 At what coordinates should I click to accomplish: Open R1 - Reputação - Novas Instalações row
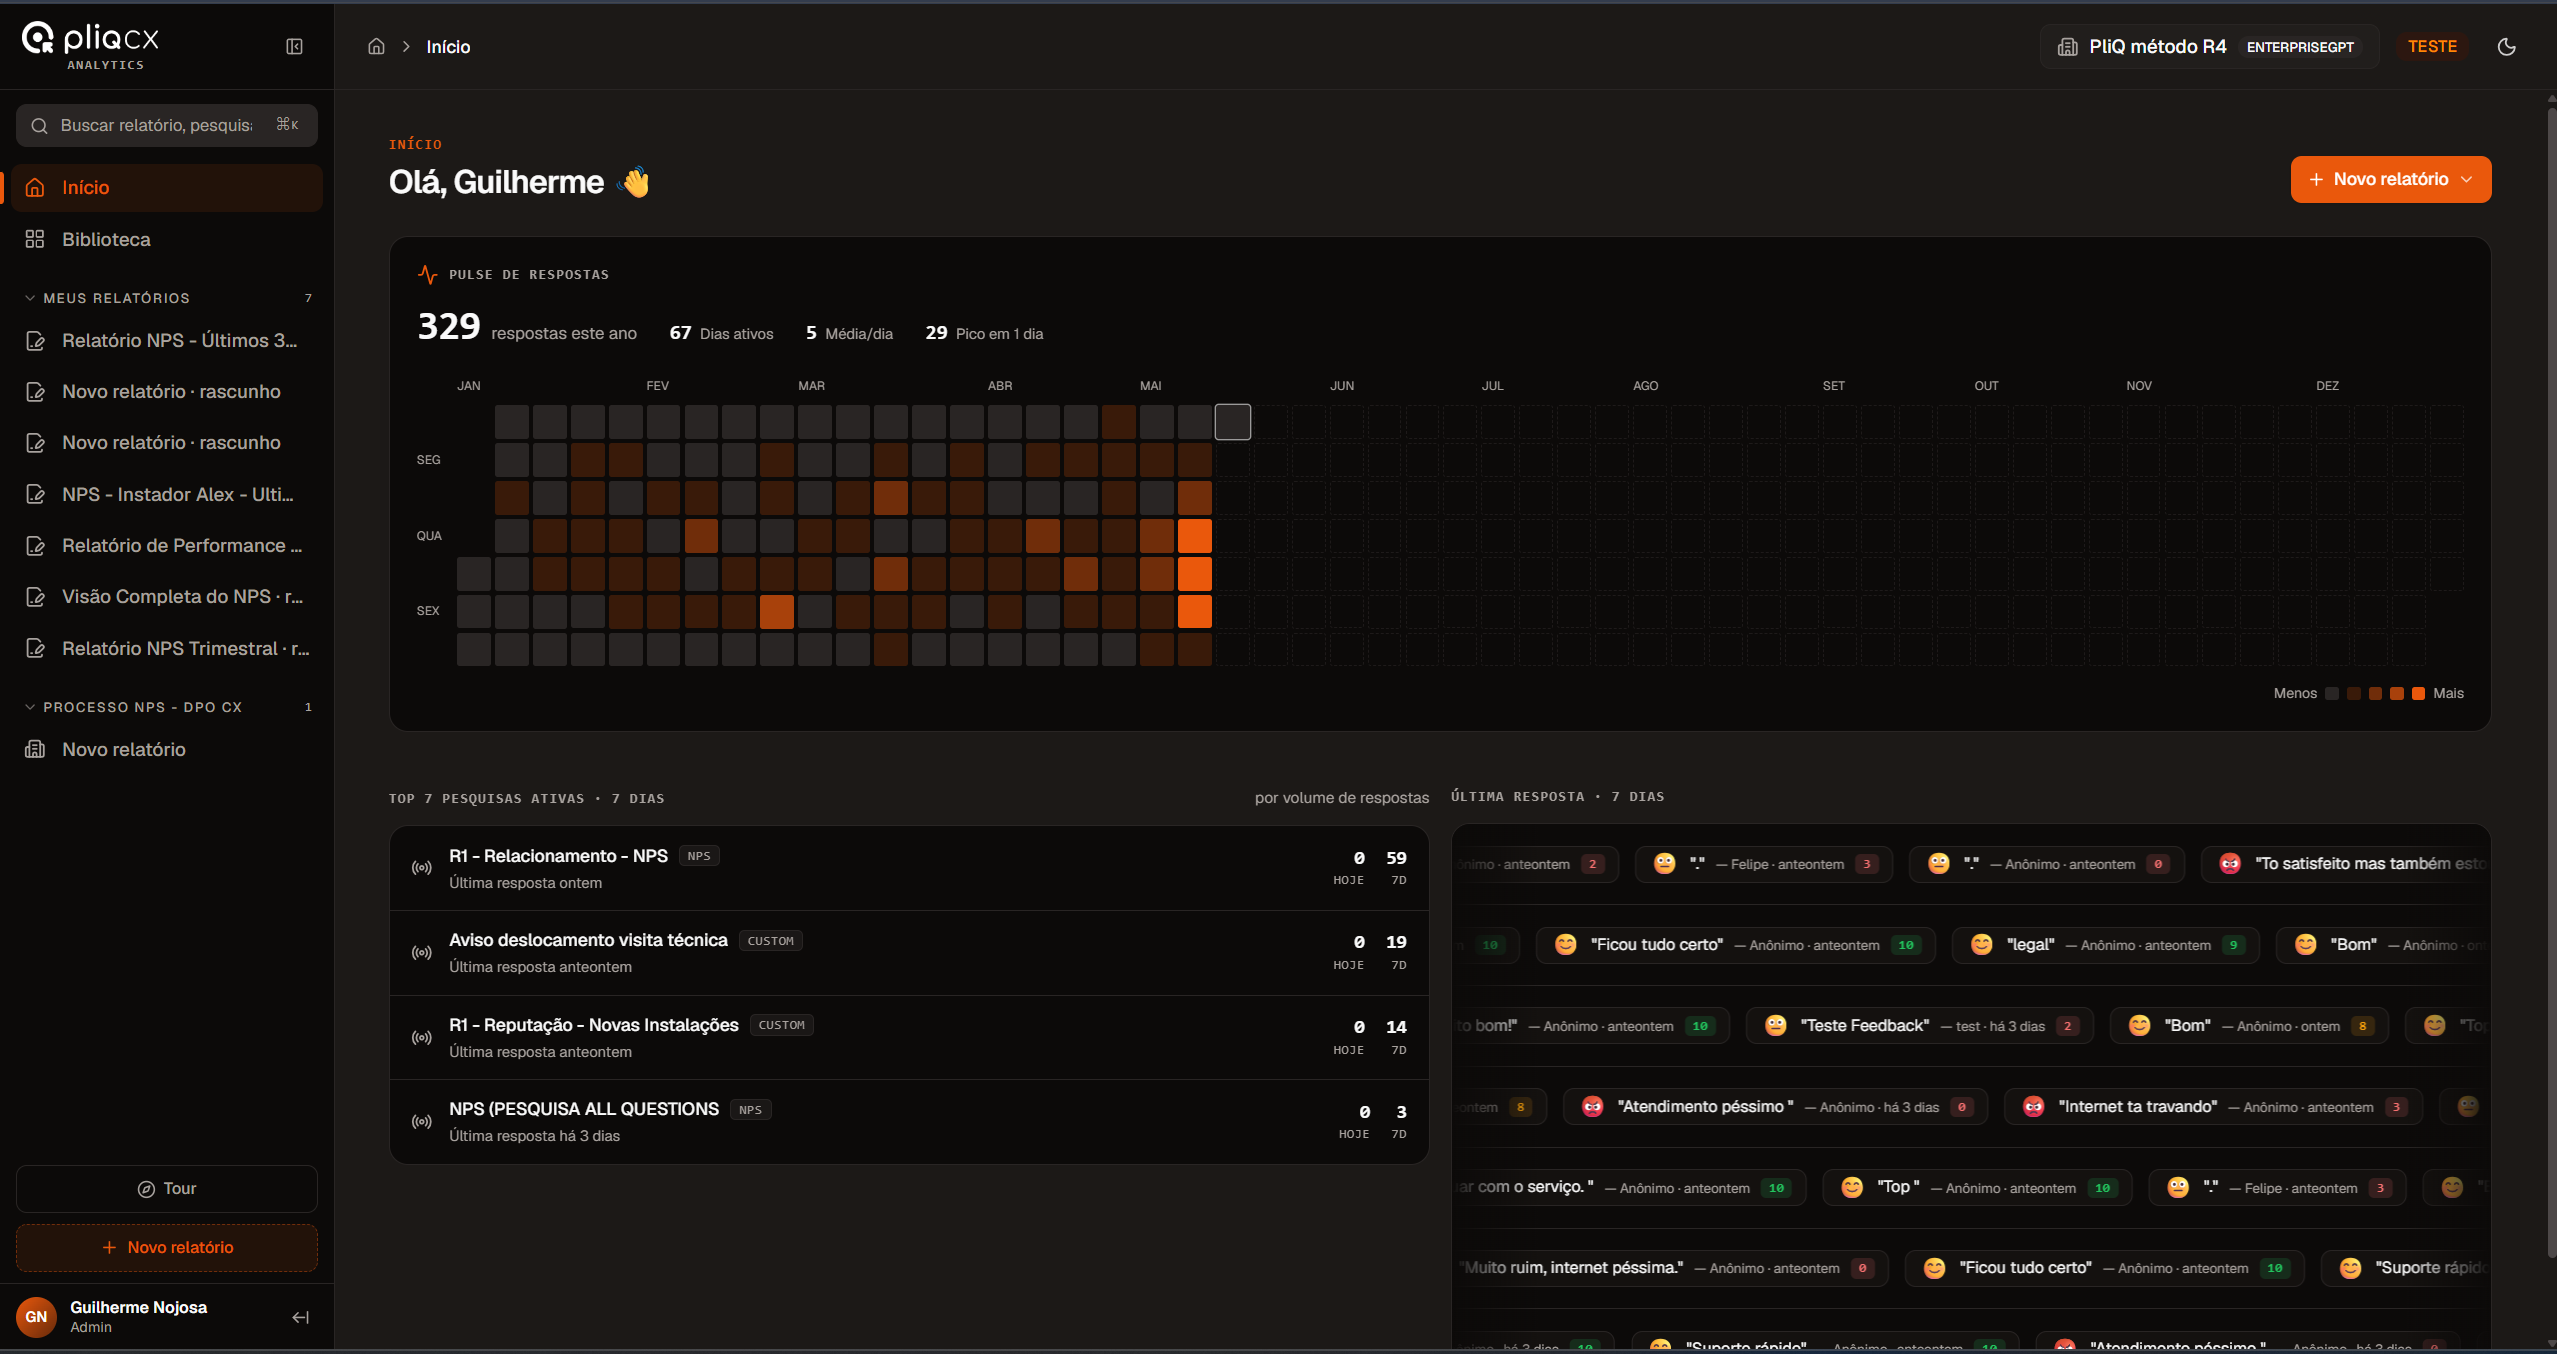(908, 1037)
